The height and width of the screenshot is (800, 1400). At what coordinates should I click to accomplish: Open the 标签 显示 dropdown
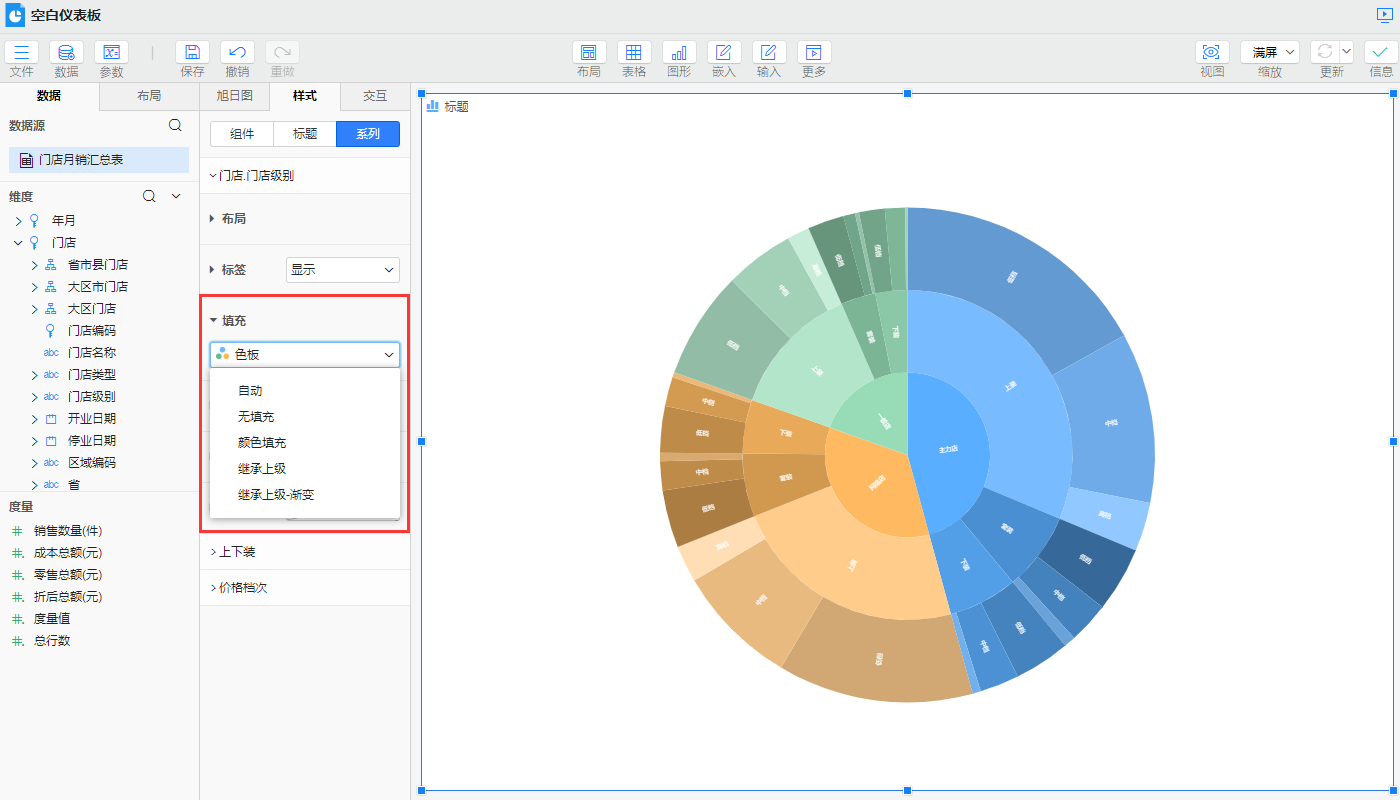(342, 270)
